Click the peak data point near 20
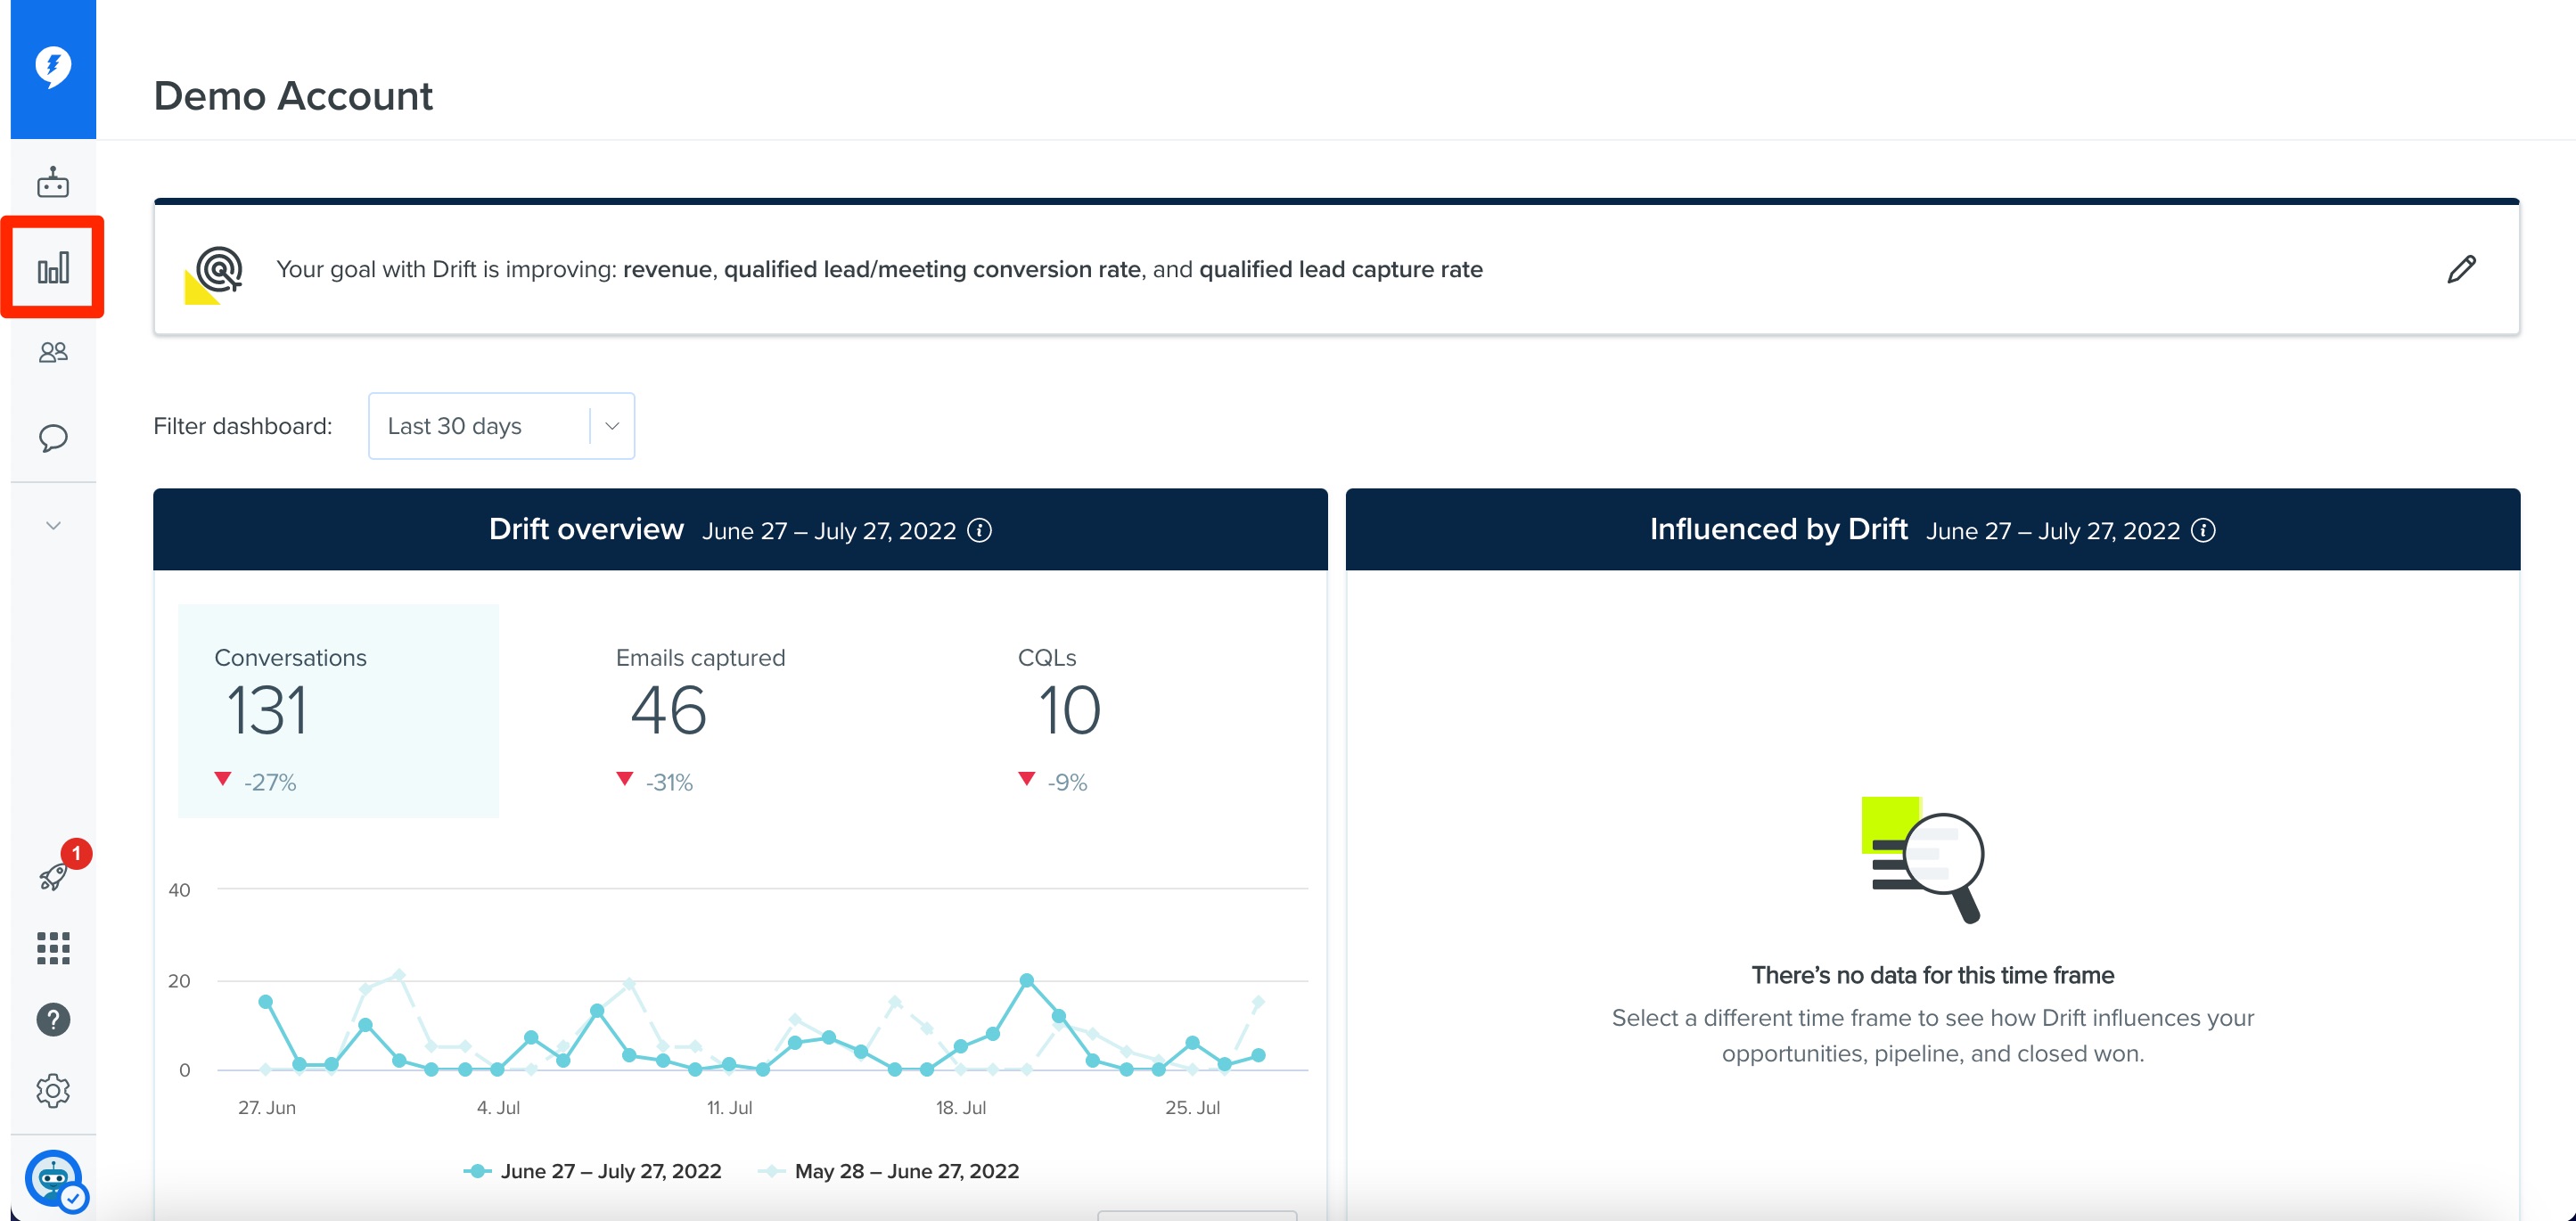Image resolution: width=2576 pixels, height=1221 pixels. (1026, 981)
